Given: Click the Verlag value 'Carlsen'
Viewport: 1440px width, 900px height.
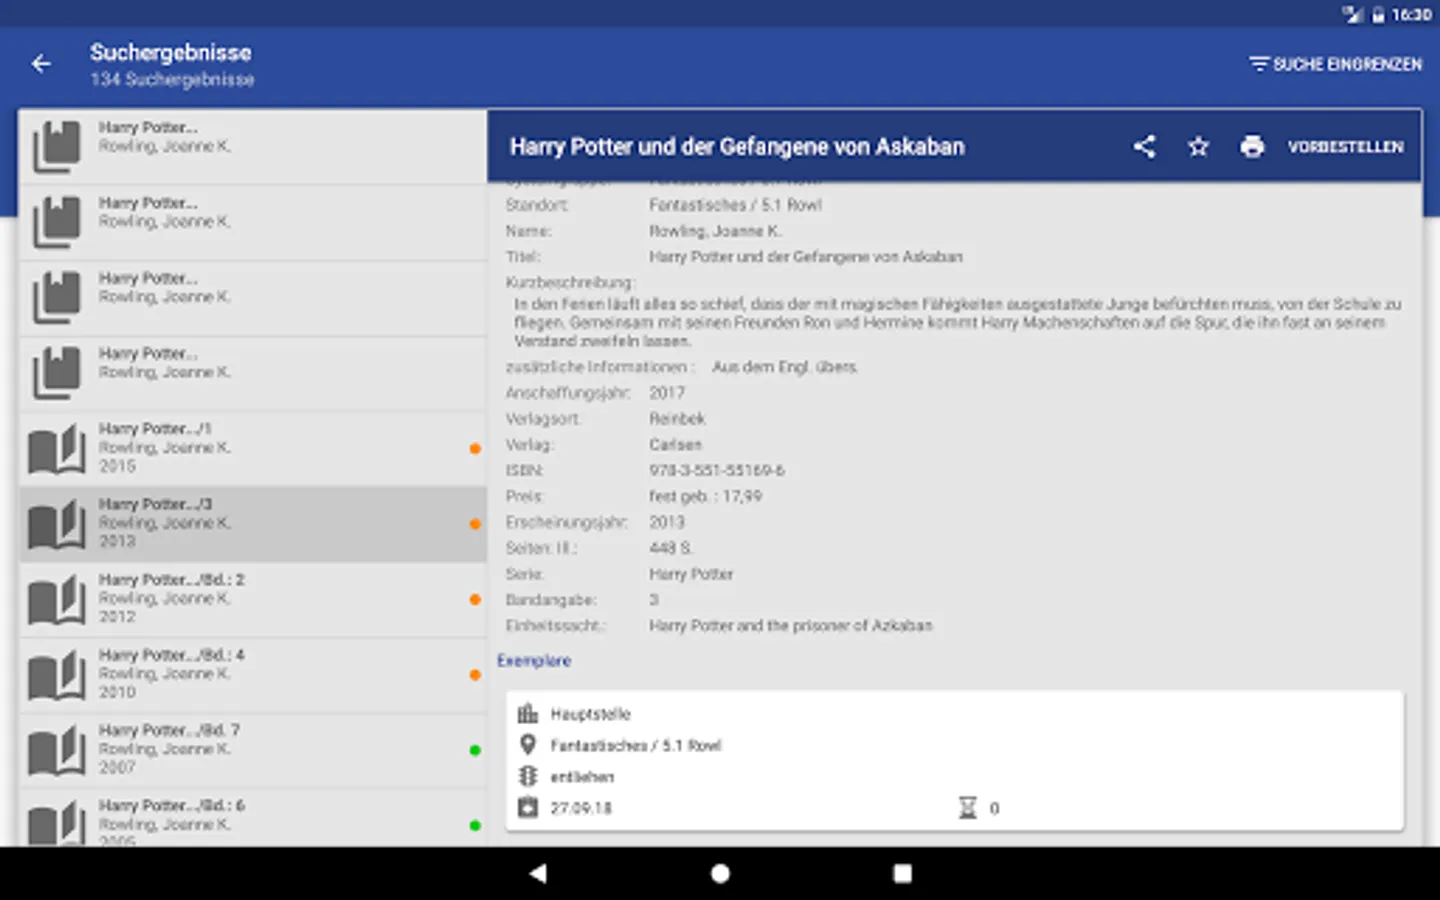Looking at the screenshot, I should tap(675, 445).
